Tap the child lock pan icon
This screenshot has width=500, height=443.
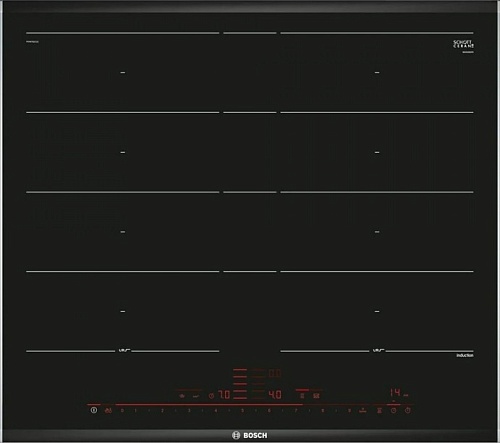click(108, 411)
